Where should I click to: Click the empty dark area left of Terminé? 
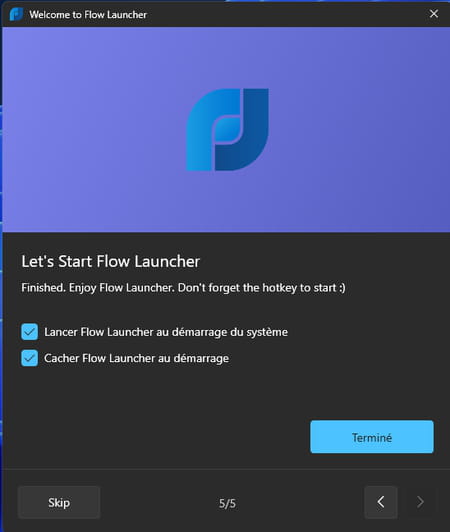(x=156, y=437)
